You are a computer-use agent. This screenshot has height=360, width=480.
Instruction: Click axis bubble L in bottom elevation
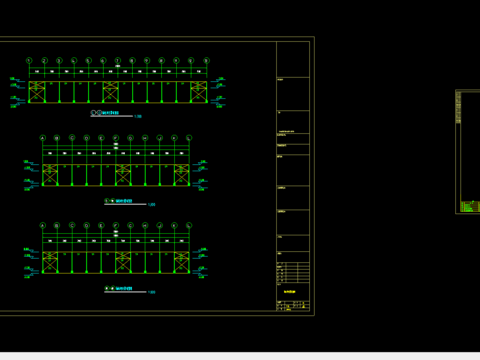189,226
